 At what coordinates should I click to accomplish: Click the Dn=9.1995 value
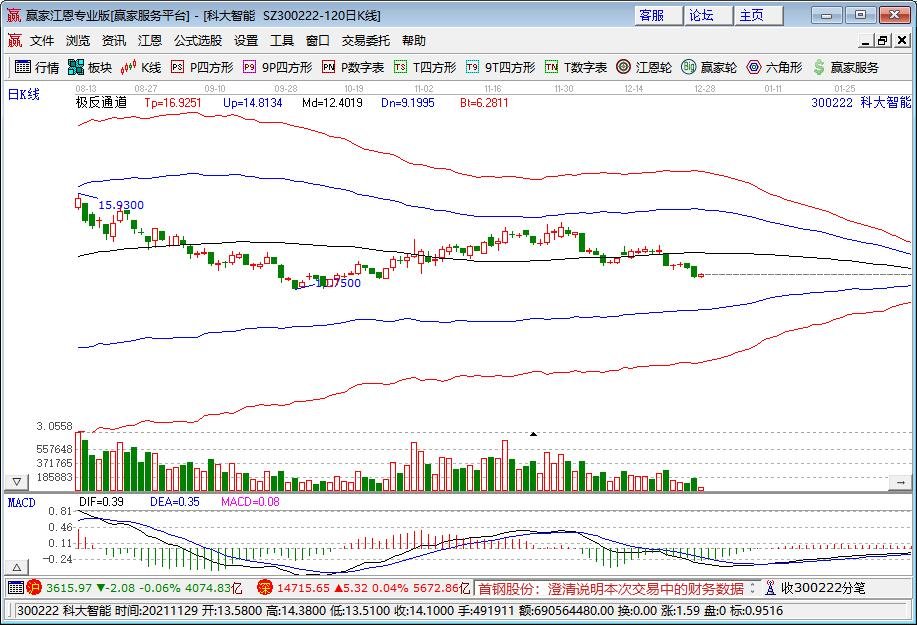pos(408,103)
